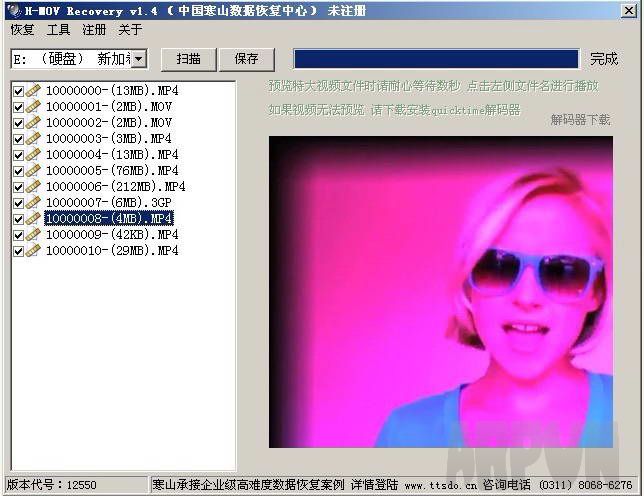This screenshot has width=644, height=496.
Task: Click the 扫描 scan button
Action: click(x=189, y=59)
